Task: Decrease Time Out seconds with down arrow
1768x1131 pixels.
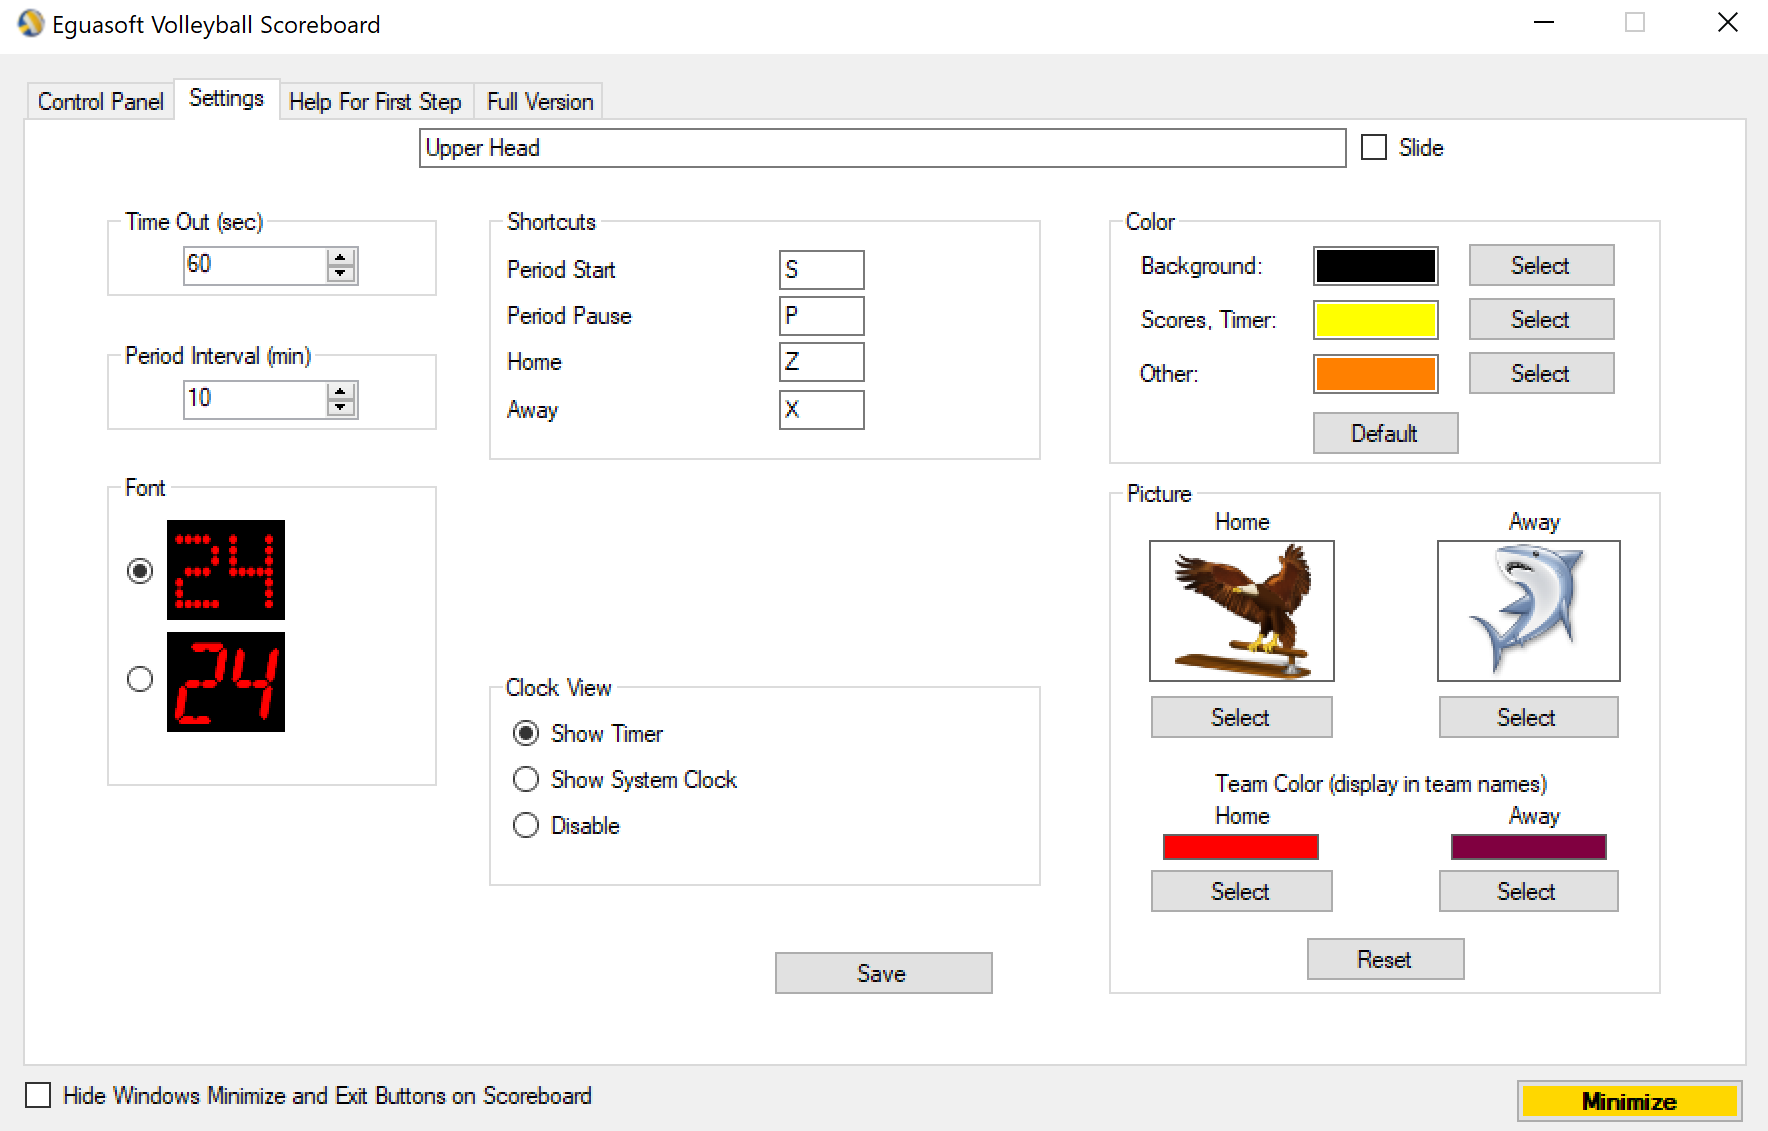Action: coord(341,273)
